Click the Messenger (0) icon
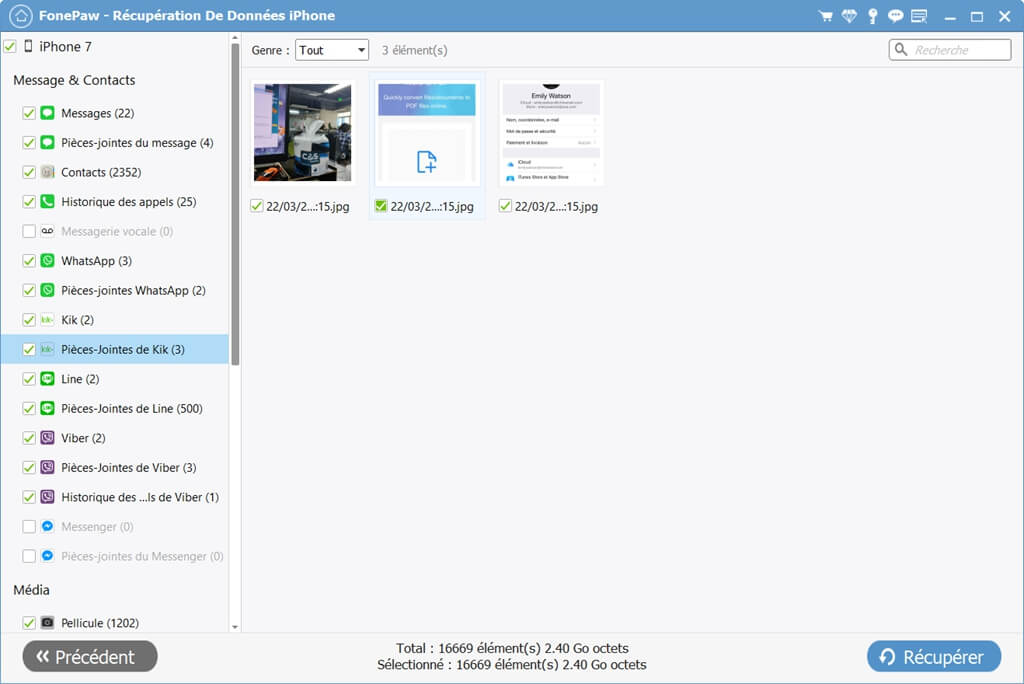 [48, 527]
